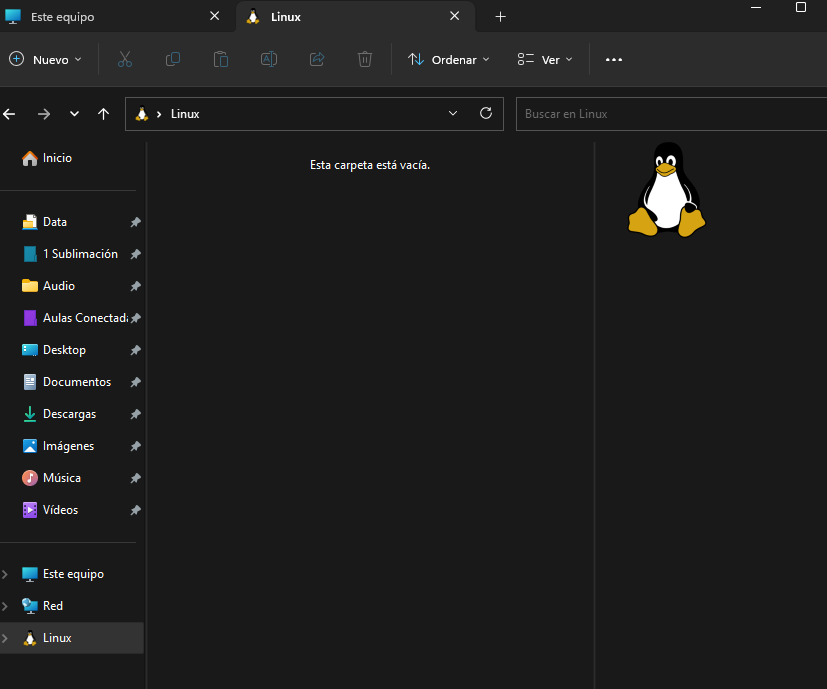827x689 pixels.
Task: Maximize the File Explorer window
Action: click(801, 7)
